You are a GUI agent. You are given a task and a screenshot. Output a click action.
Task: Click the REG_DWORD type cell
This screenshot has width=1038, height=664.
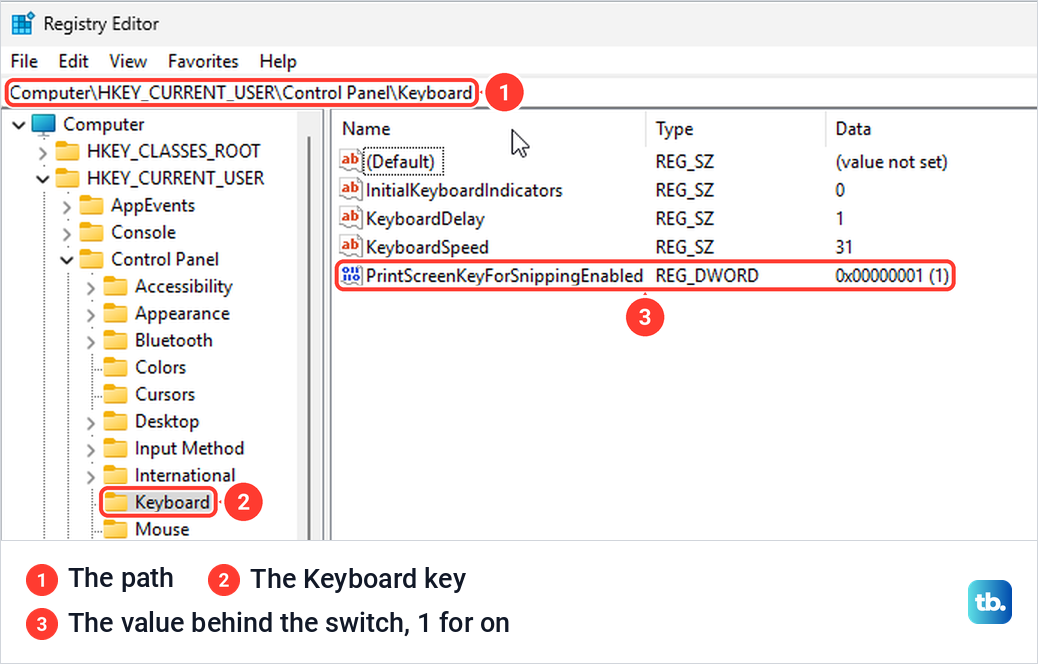pos(707,275)
